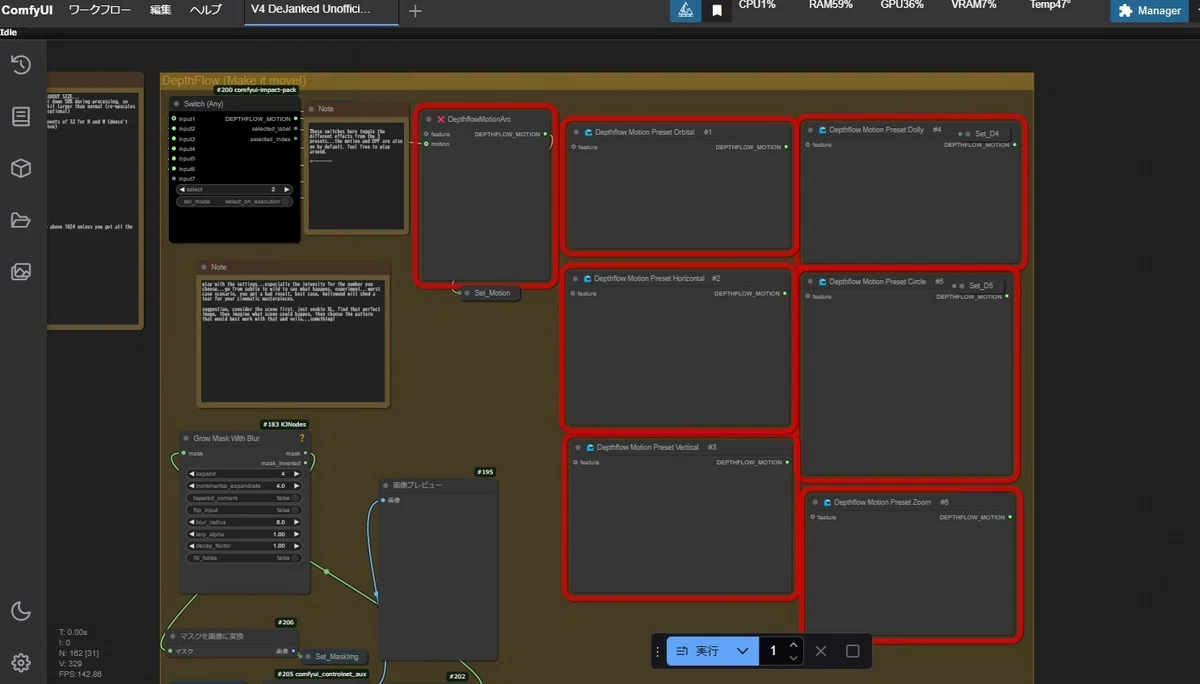The width and height of the screenshot is (1200, 684).
Task: Increase incremental_expandrate value arrow
Action: click(296, 485)
